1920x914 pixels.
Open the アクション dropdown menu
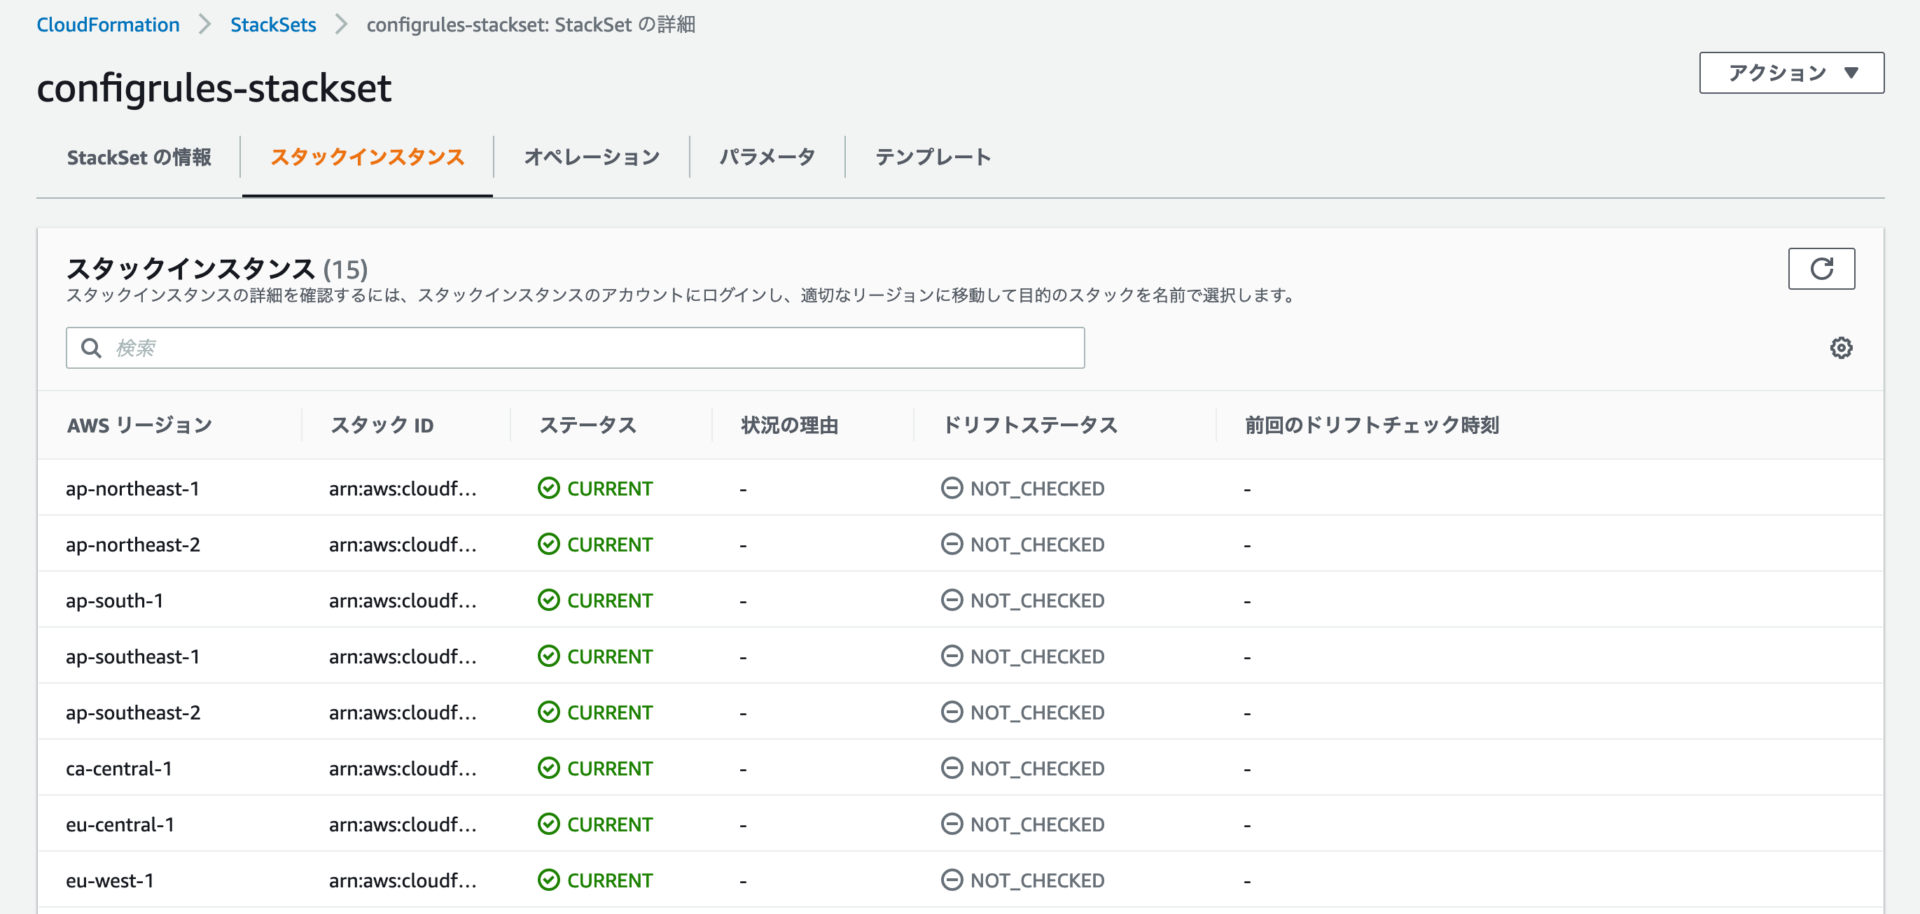click(1790, 72)
